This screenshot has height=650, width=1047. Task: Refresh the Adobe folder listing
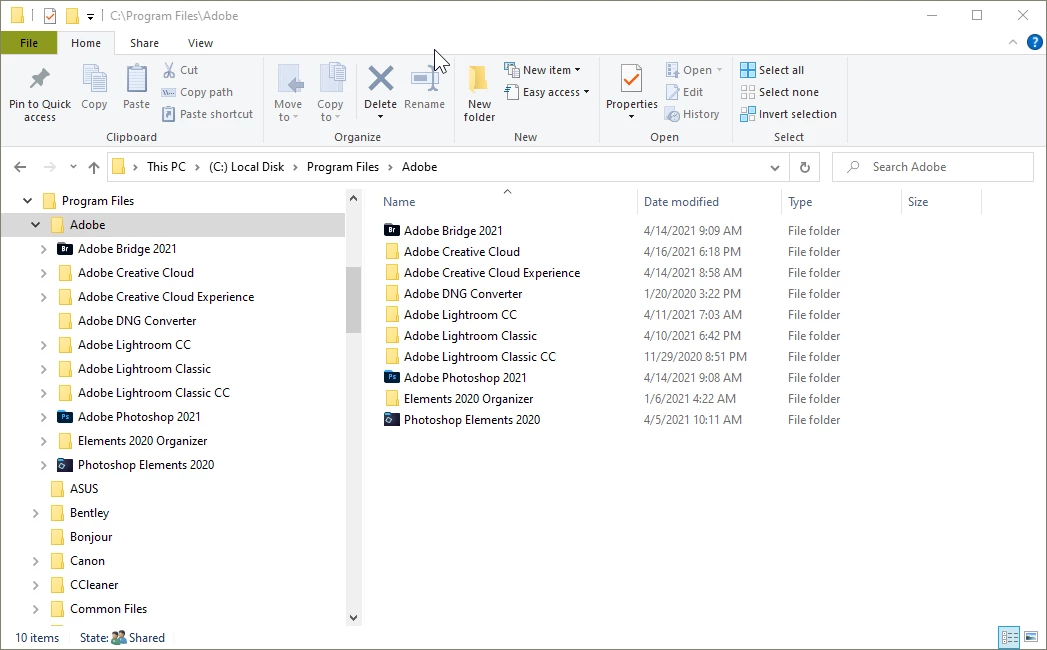805,167
